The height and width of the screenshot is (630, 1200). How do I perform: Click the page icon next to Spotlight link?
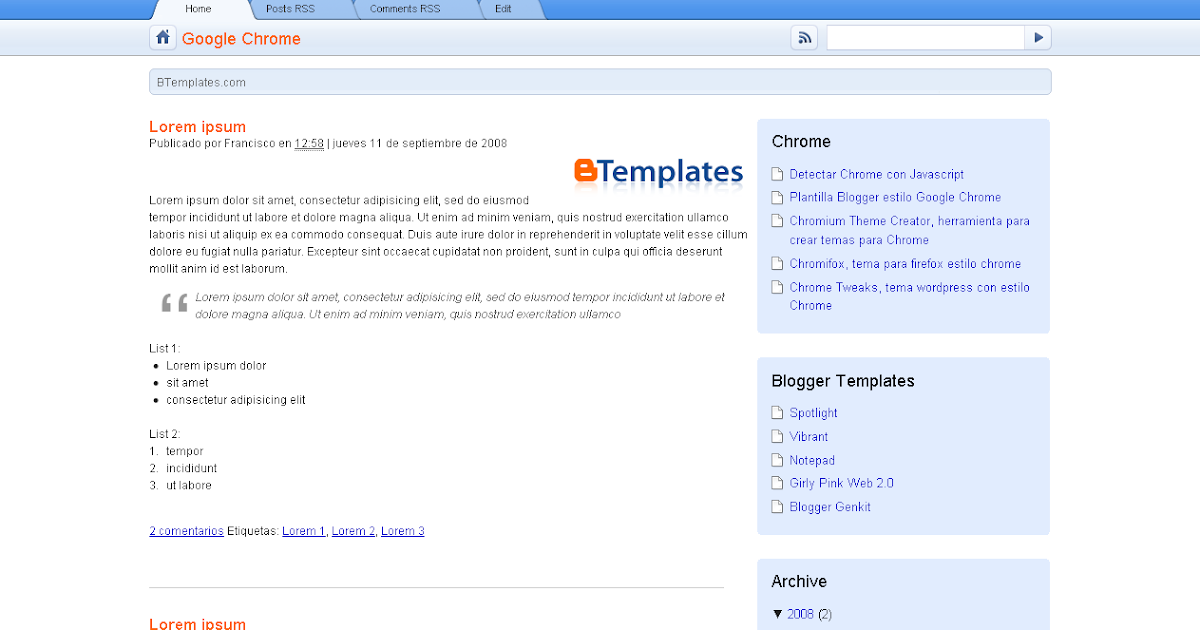777,412
